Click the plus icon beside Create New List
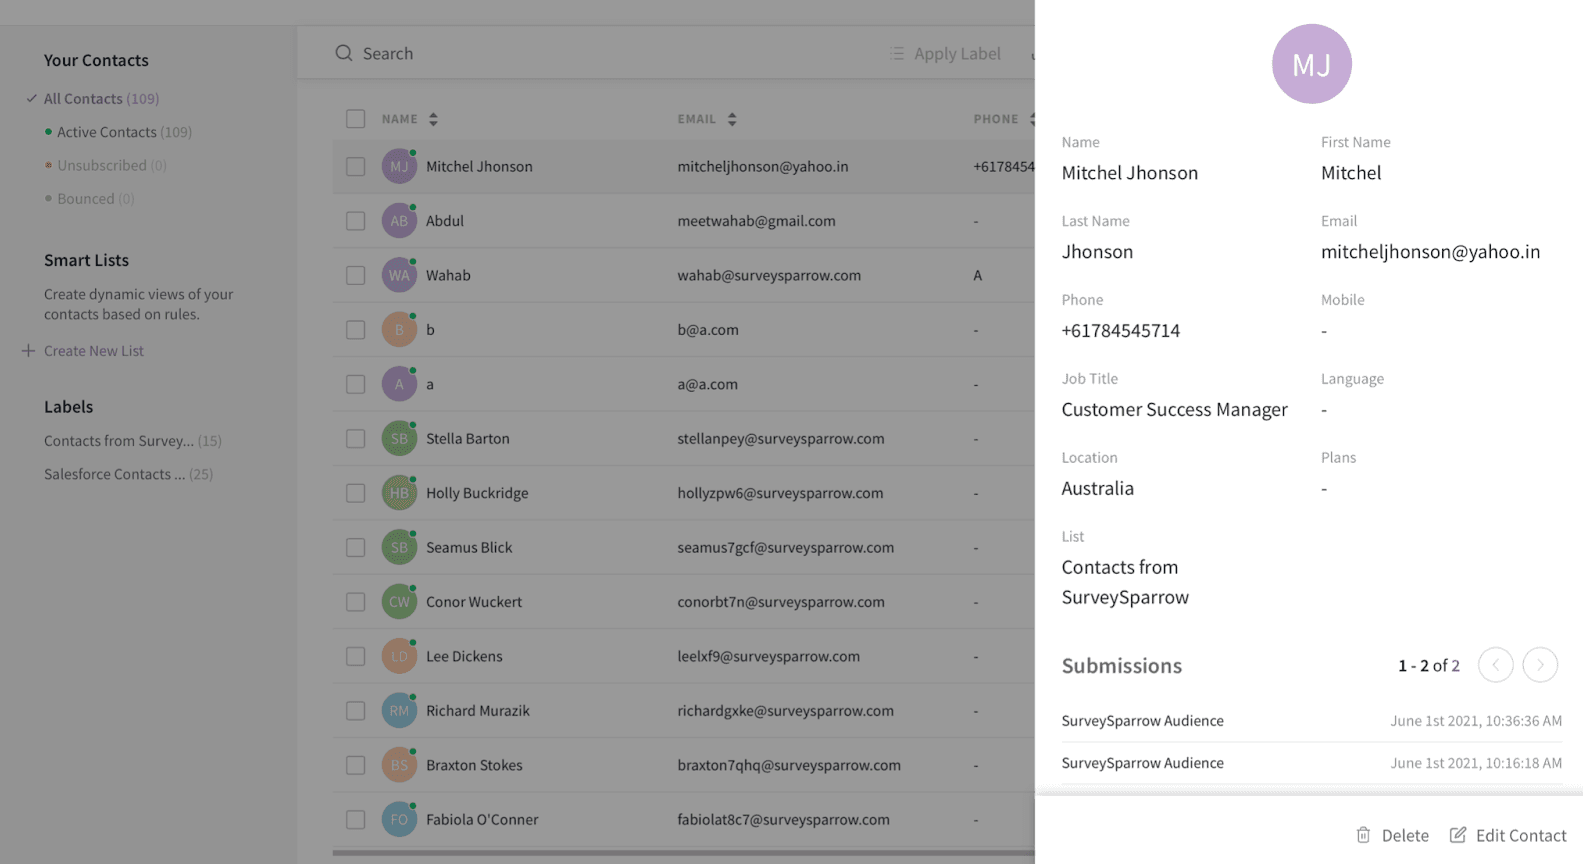Viewport: 1583px width, 864px height. pyautogui.click(x=28, y=351)
